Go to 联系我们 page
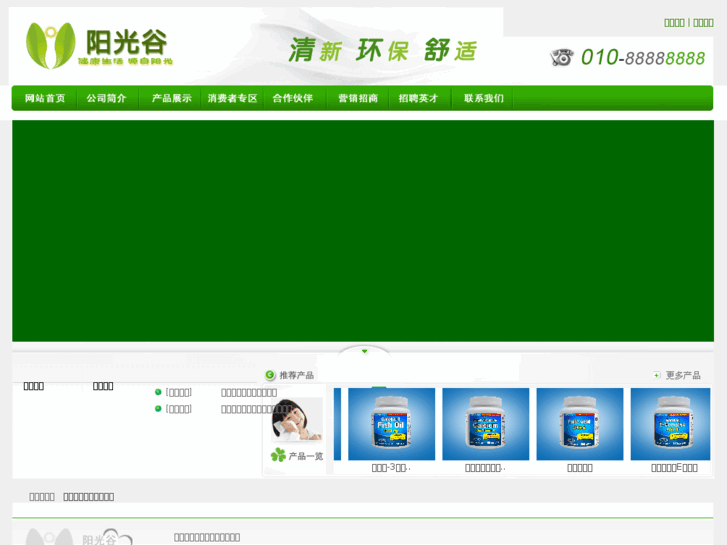The image size is (727, 545). pyautogui.click(x=484, y=98)
